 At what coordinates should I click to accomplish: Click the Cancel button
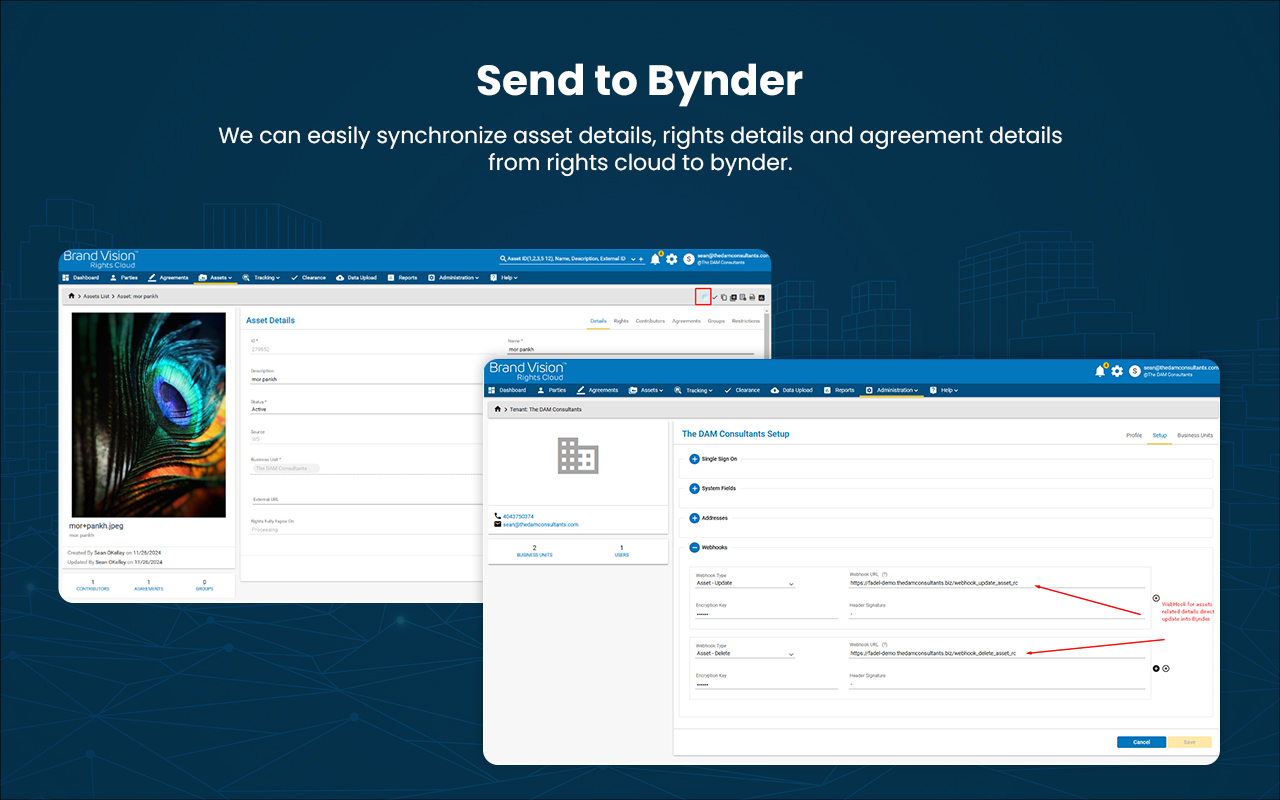(1141, 742)
